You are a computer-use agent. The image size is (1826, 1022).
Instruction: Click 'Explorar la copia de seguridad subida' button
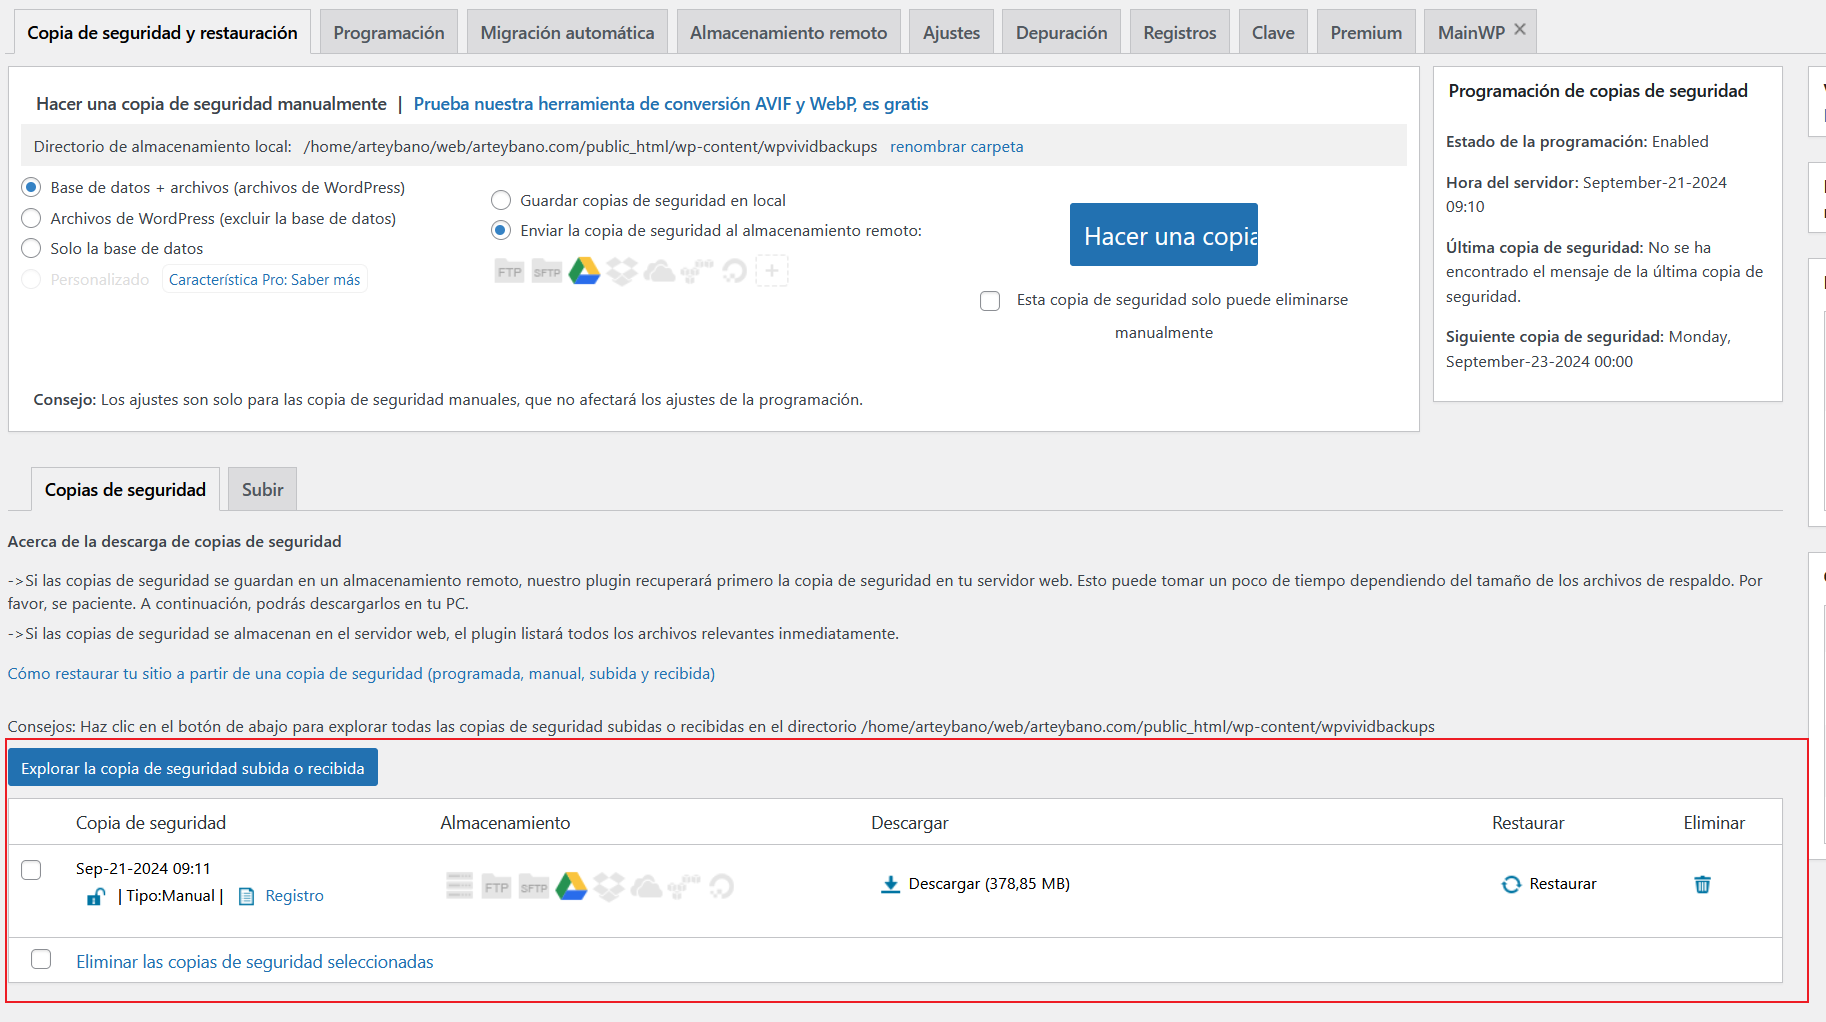[x=193, y=768]
